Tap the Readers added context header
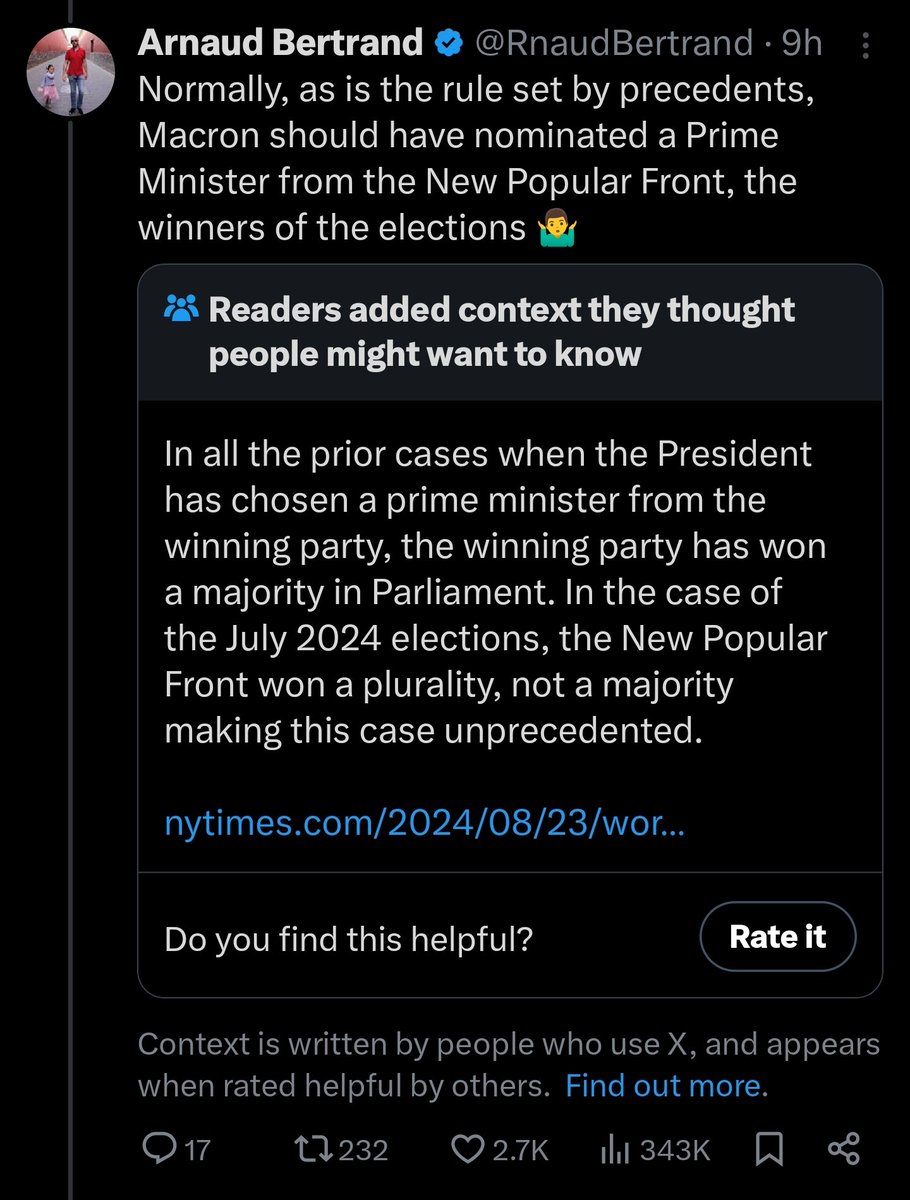The width and height of the screenshot is (910, 1200). pos(500,330)
